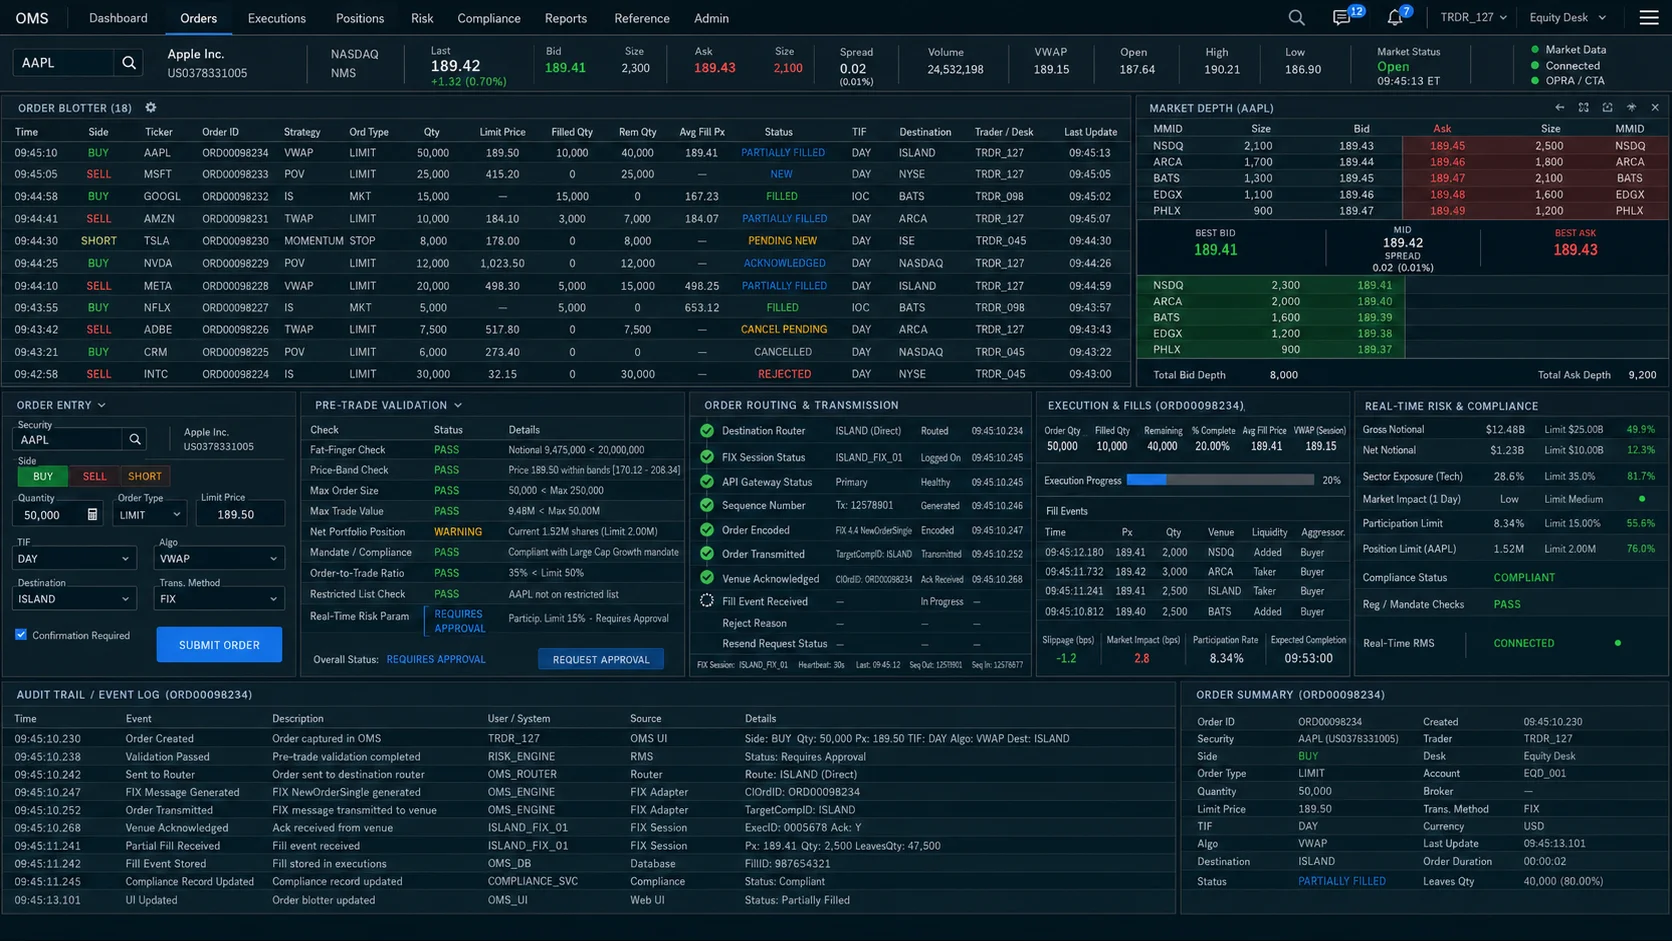Click the Execution Progress bar
The image size is (1672, 941).
(1220, 480)
